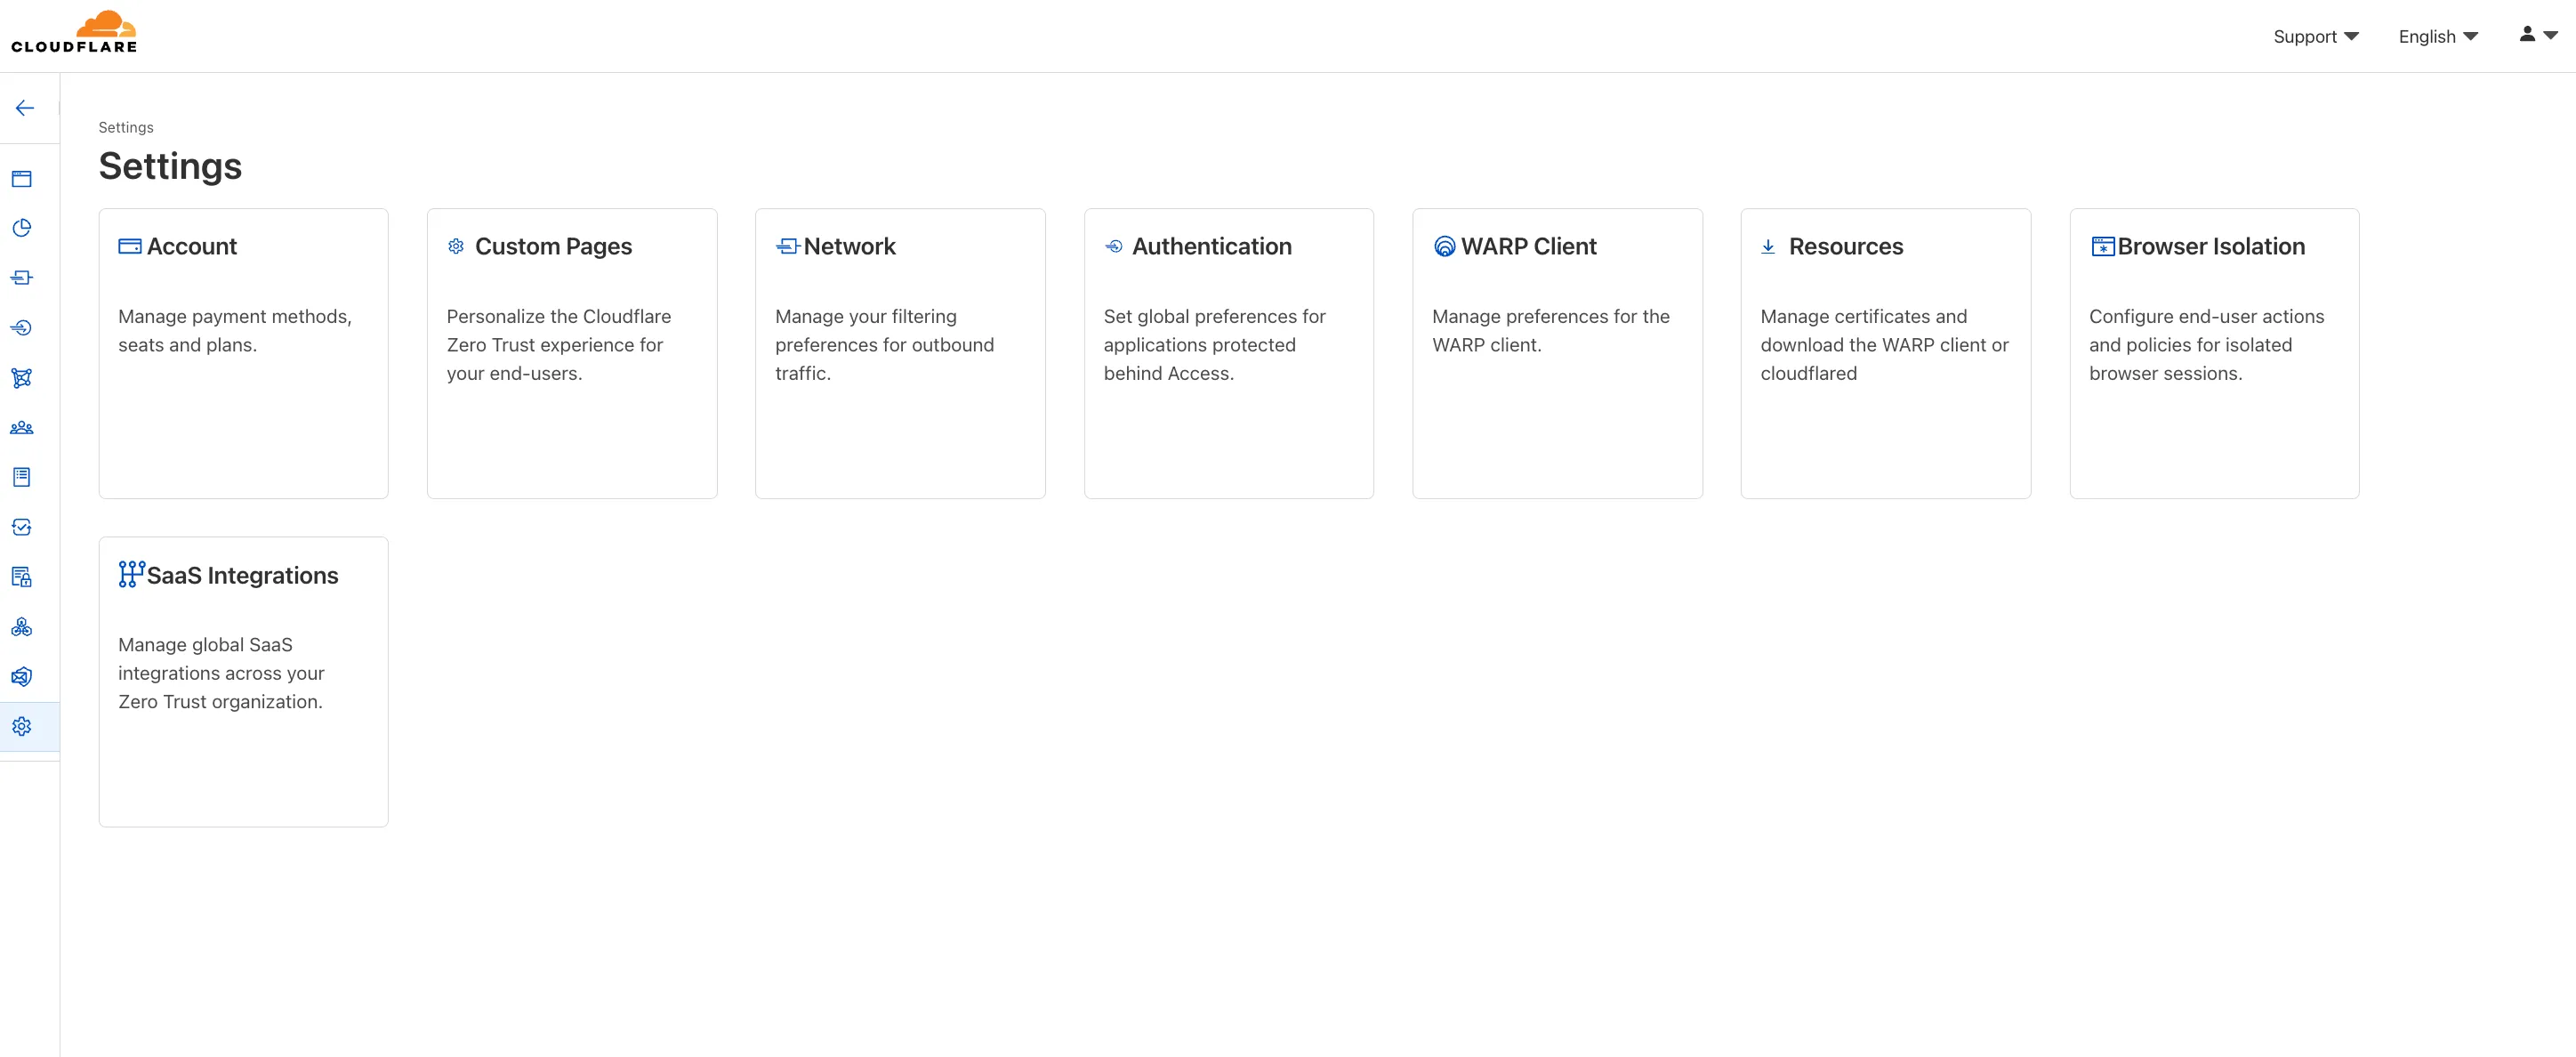
Task: Click the Custom Pages gear icon
Action: (456, 246)
